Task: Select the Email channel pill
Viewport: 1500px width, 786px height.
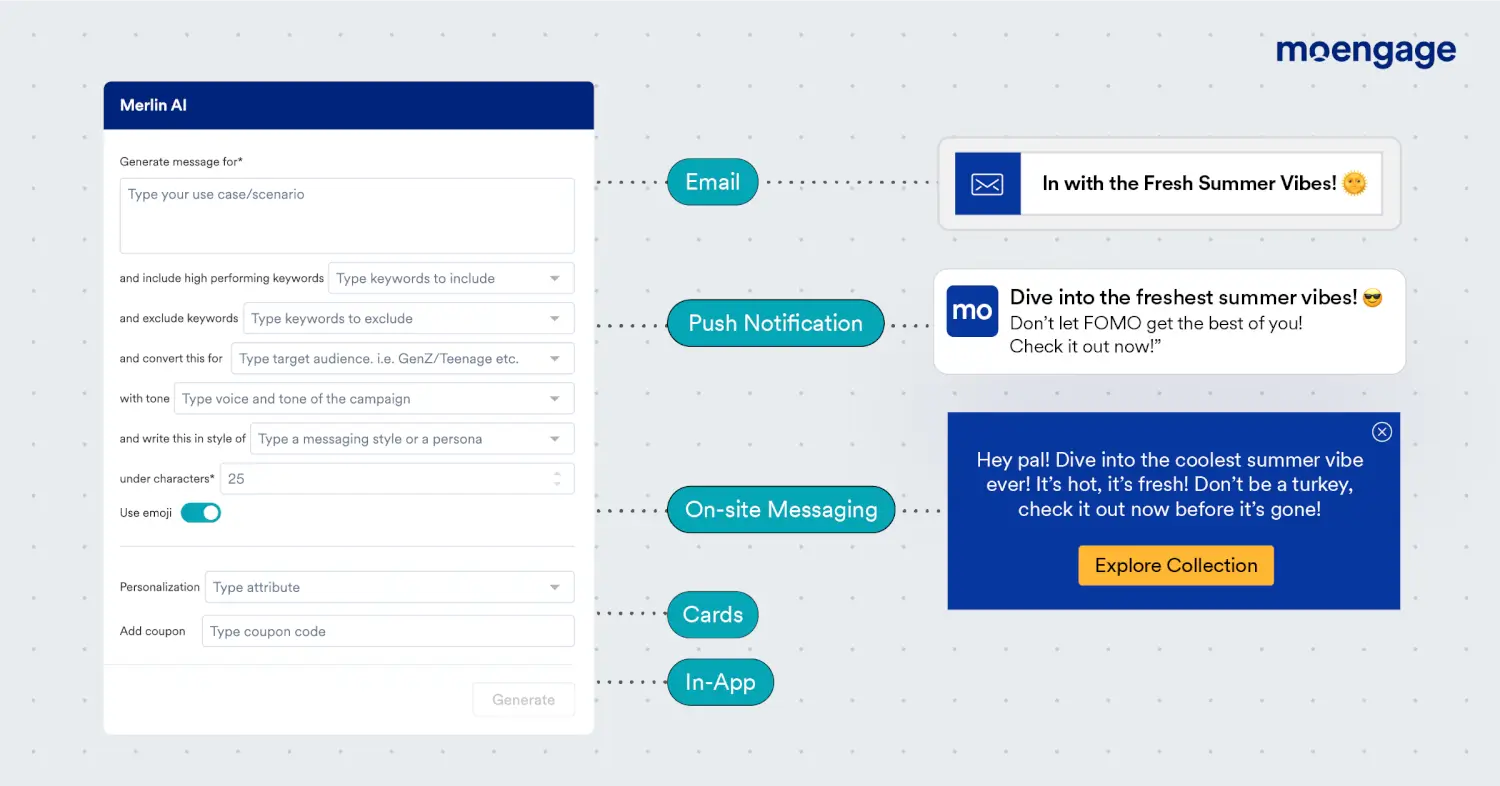Action: [x=712, y=182]
